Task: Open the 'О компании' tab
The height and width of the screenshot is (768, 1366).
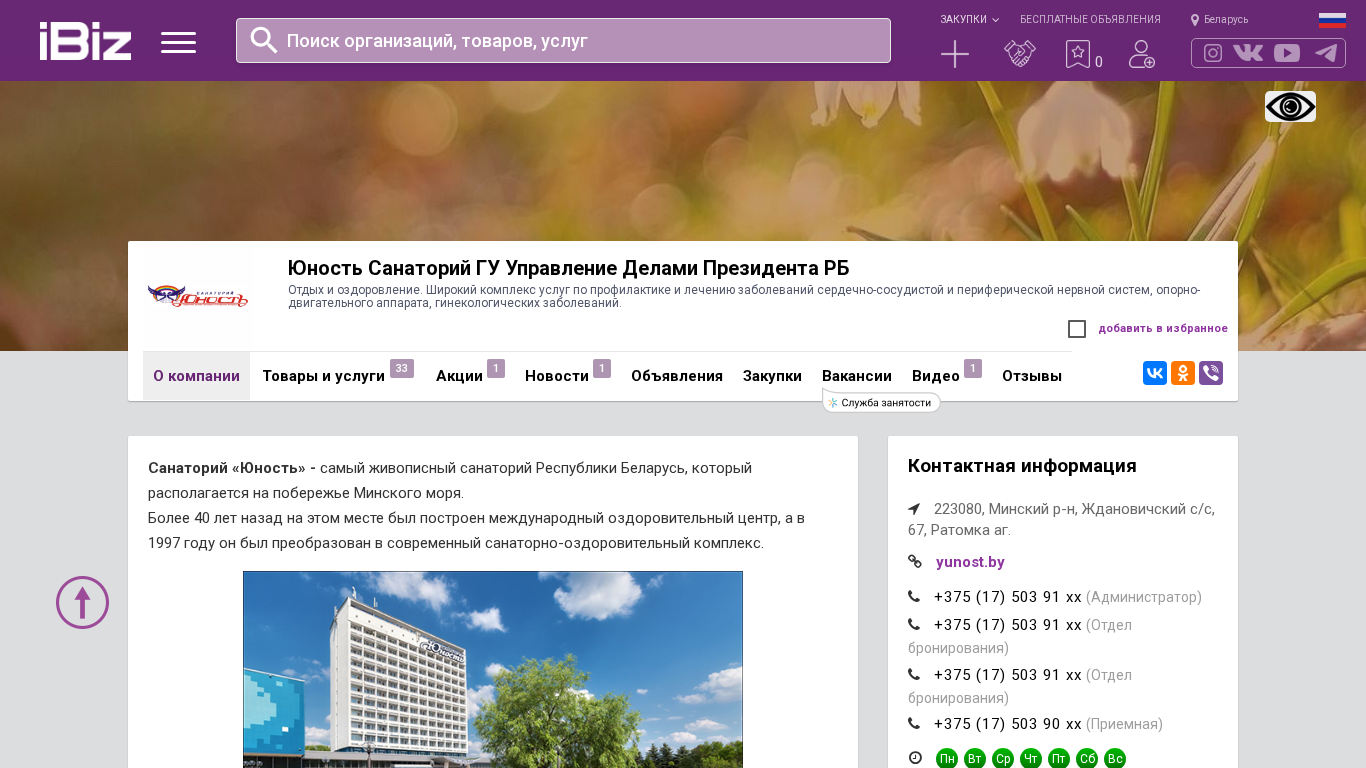Action: 196,376
